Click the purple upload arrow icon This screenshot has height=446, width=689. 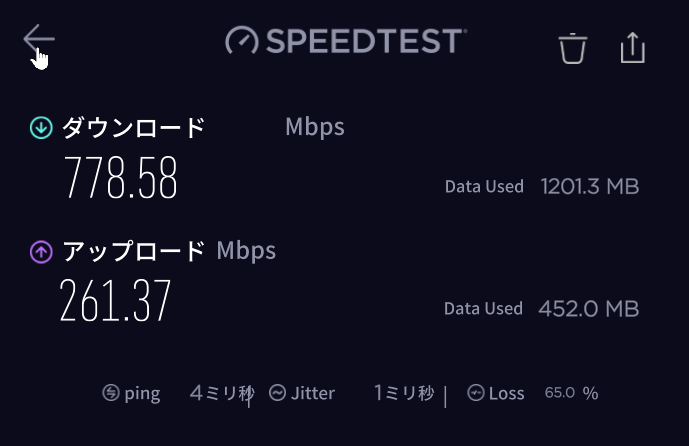click(41, 251)
